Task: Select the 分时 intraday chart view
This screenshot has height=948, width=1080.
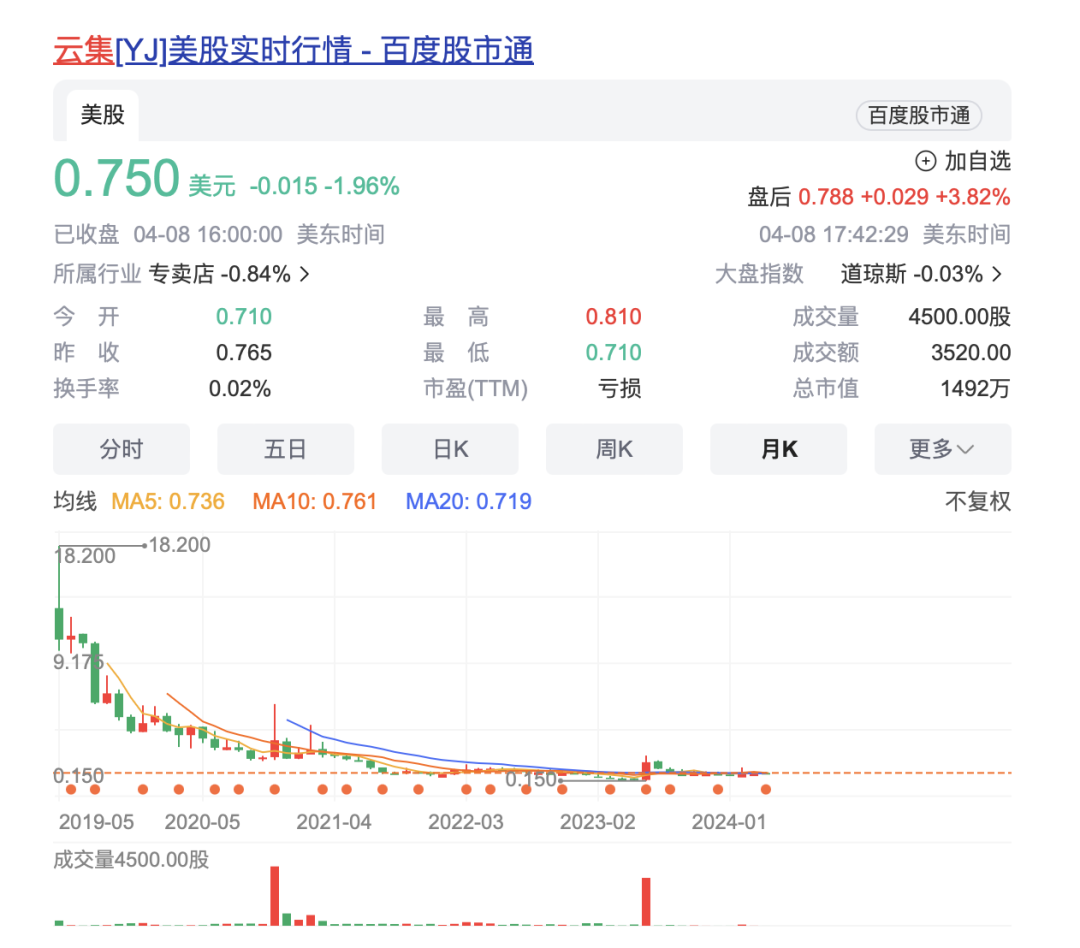Action: coord(122,449)
